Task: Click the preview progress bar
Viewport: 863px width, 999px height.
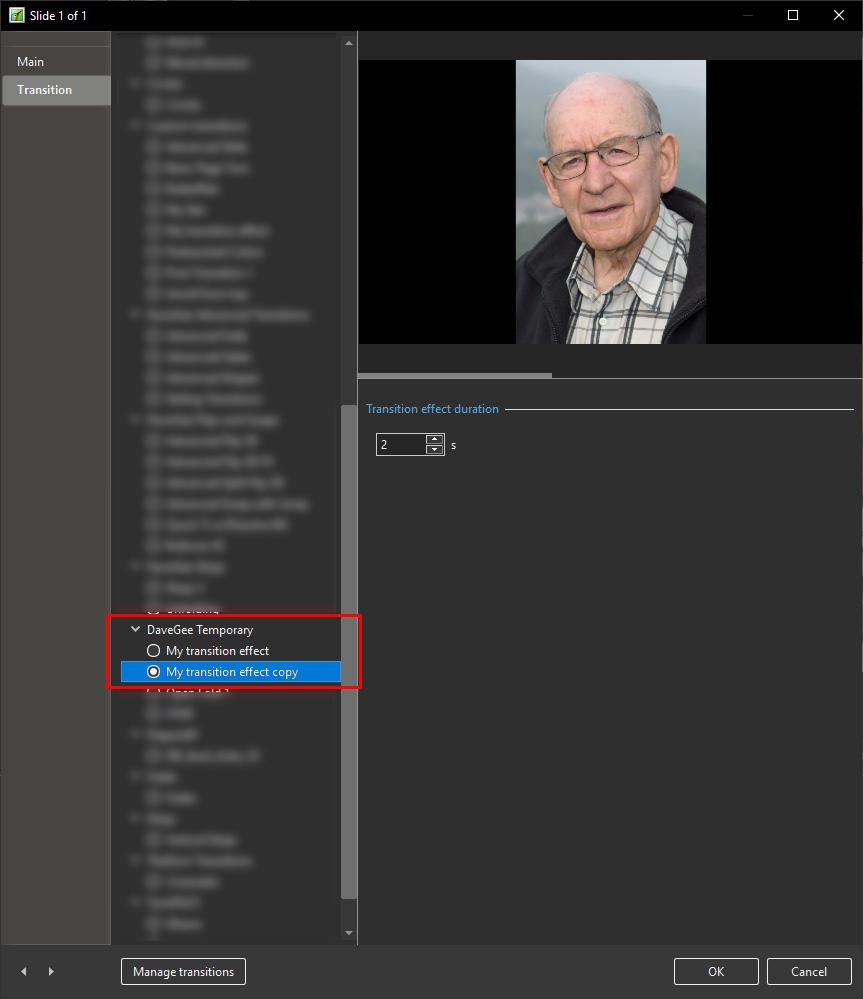Action: tap(455, 376)
